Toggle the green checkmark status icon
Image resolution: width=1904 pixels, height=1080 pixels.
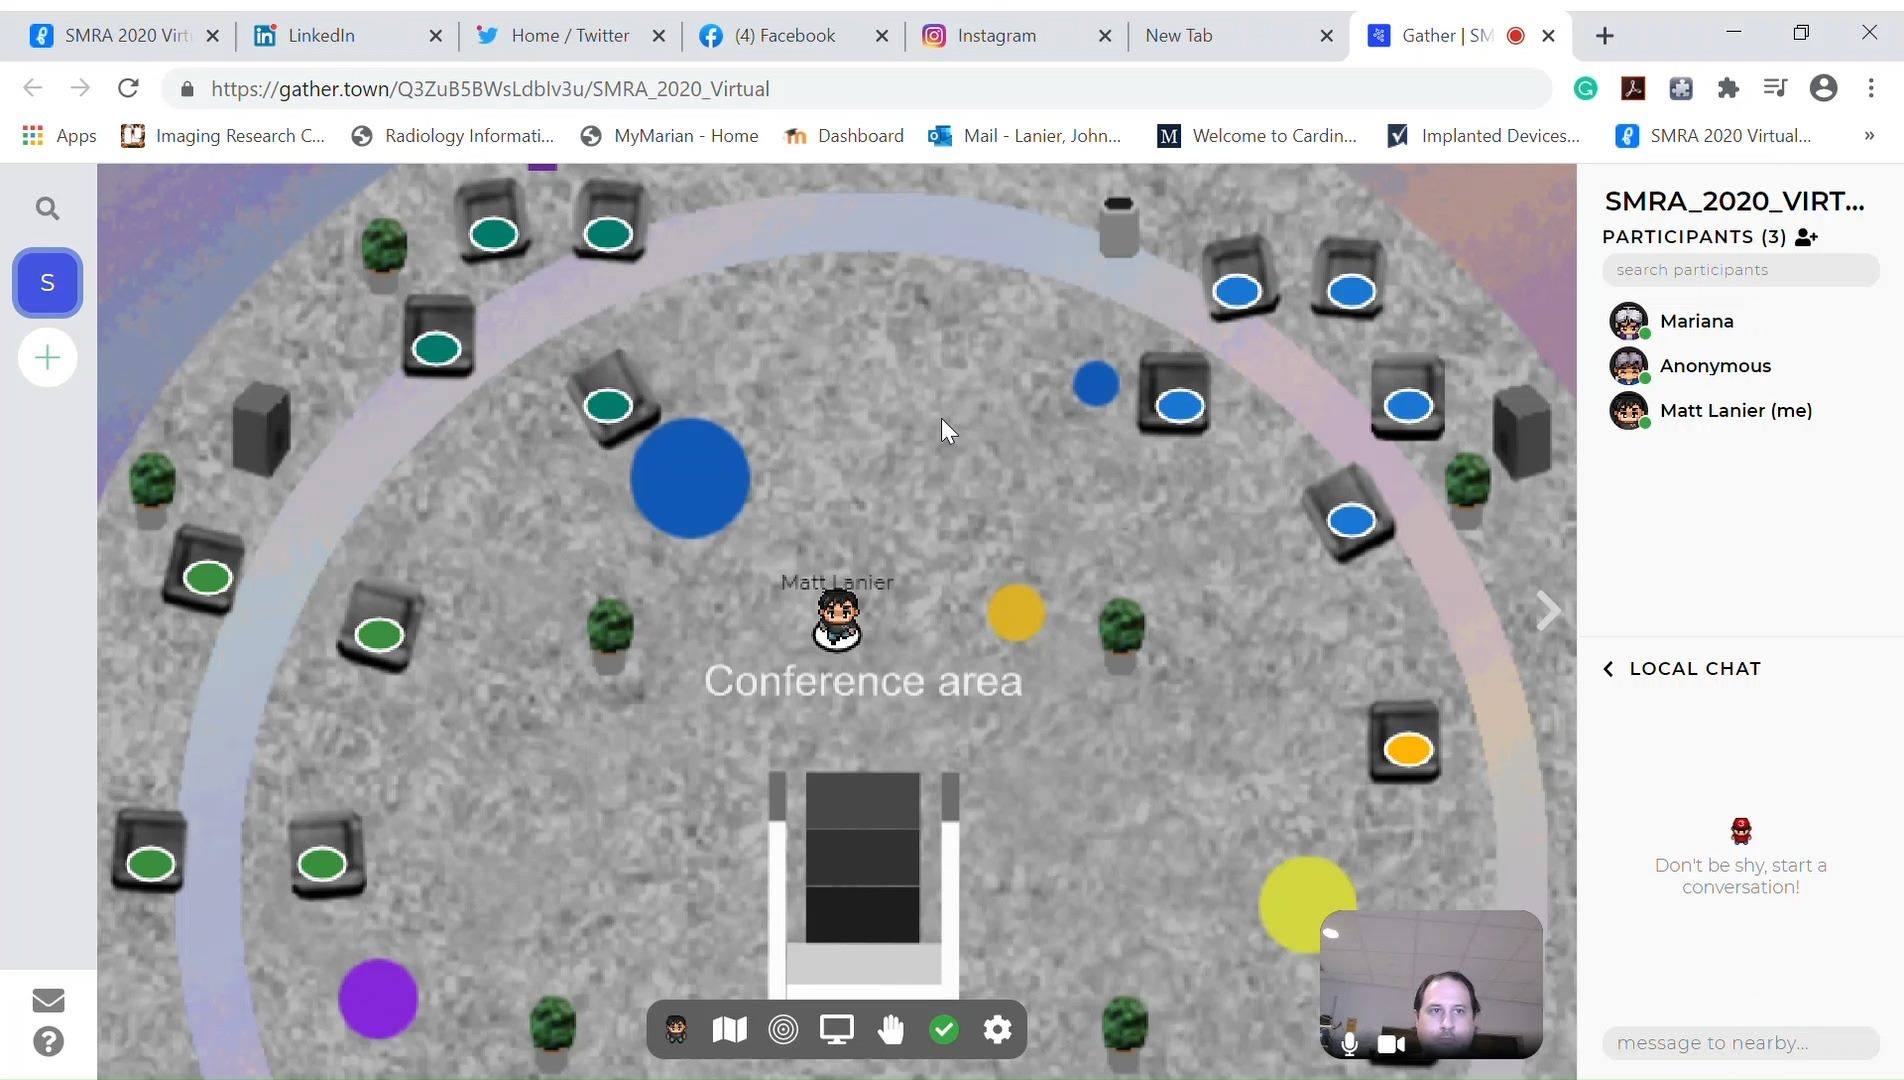click(944, 1029)
